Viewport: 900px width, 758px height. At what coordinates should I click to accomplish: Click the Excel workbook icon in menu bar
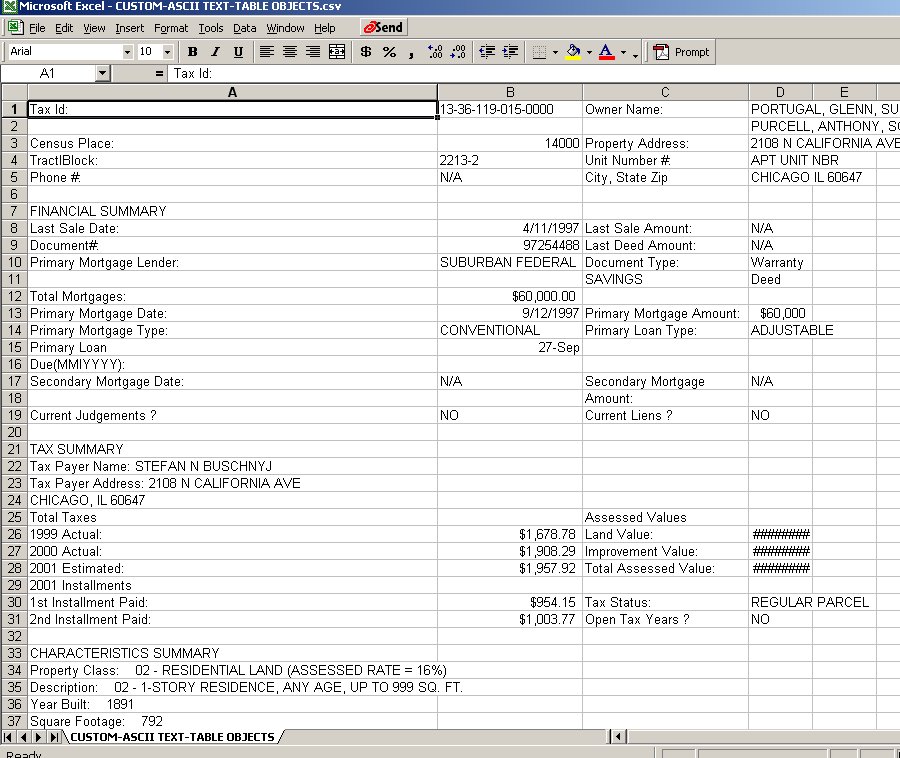15,28
